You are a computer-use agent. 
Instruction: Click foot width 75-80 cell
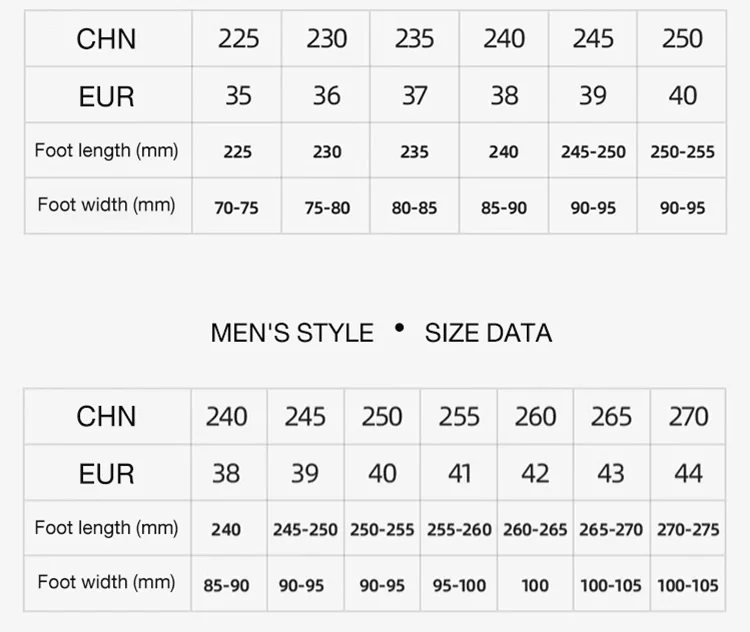pos(327,208)
